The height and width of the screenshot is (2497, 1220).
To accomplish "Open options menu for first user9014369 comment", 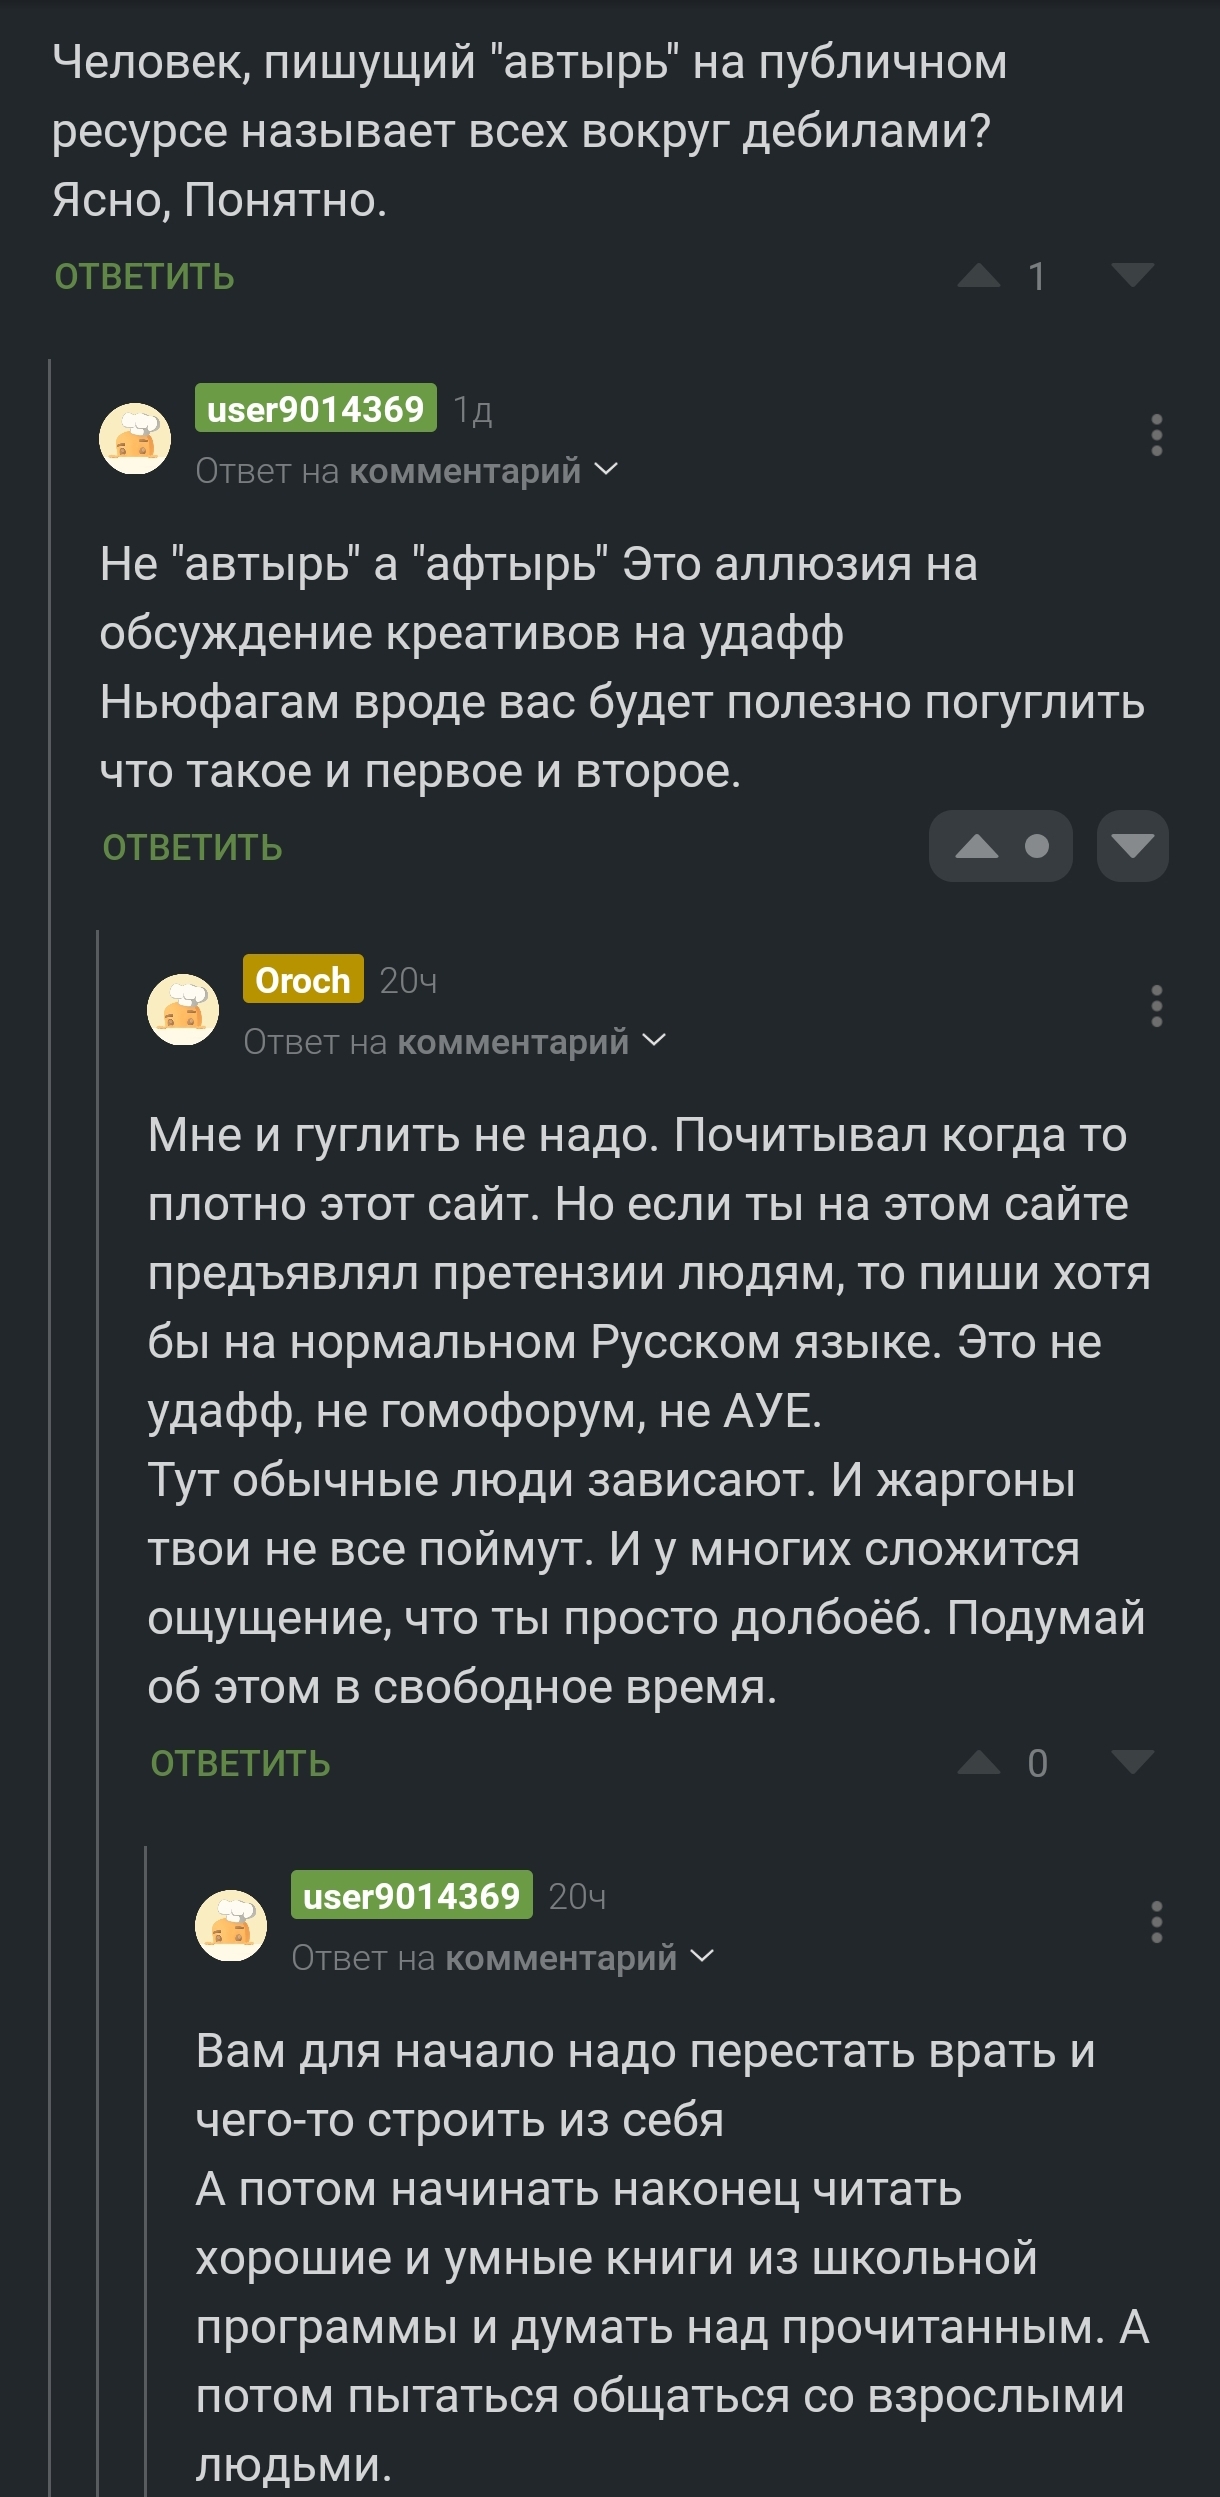I will tap(1156, 436).
